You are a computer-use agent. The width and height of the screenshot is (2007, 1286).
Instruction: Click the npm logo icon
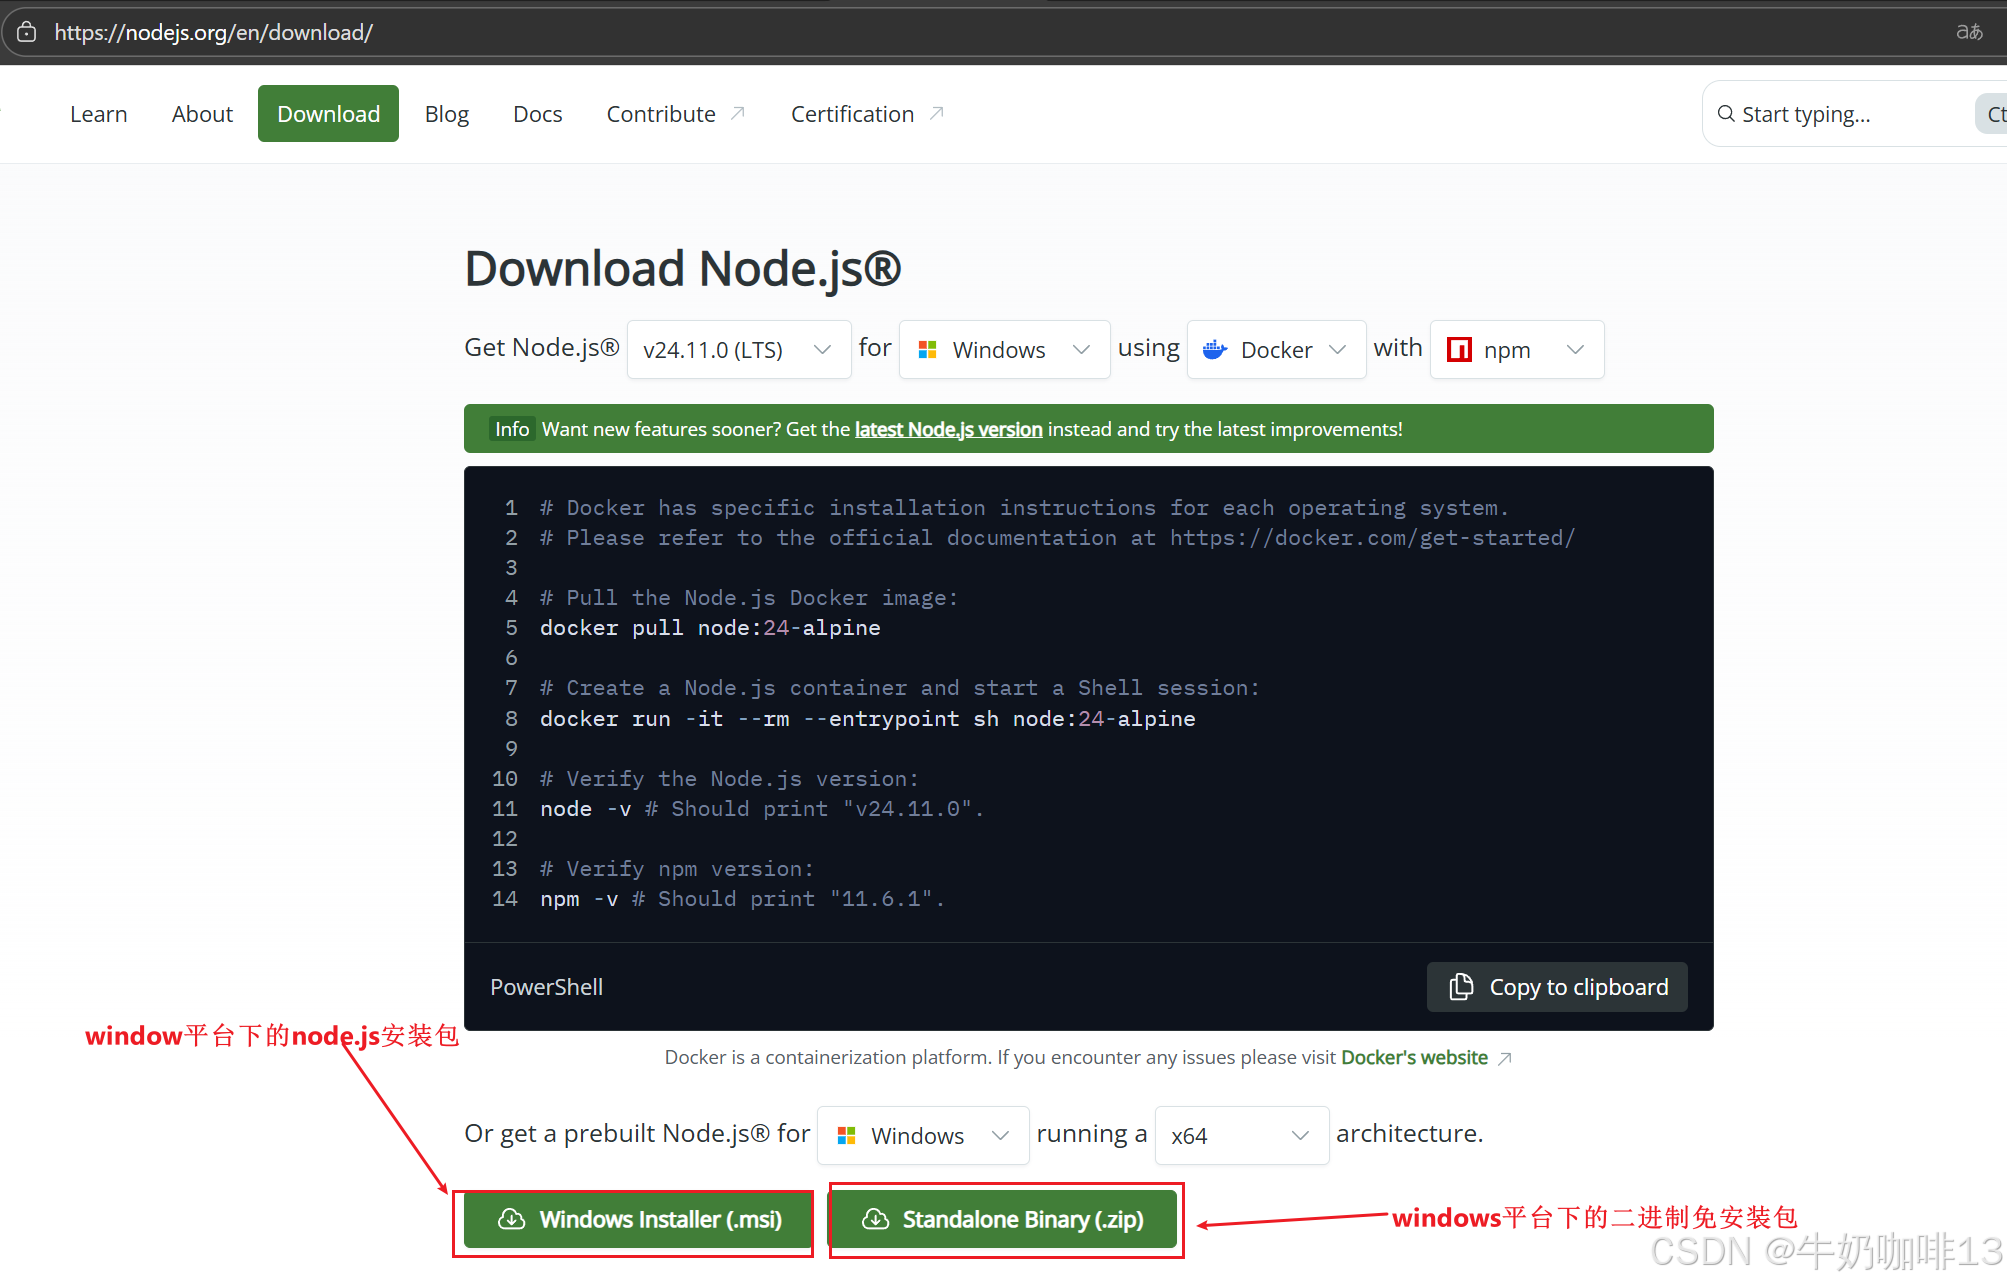pos(1459,350)
